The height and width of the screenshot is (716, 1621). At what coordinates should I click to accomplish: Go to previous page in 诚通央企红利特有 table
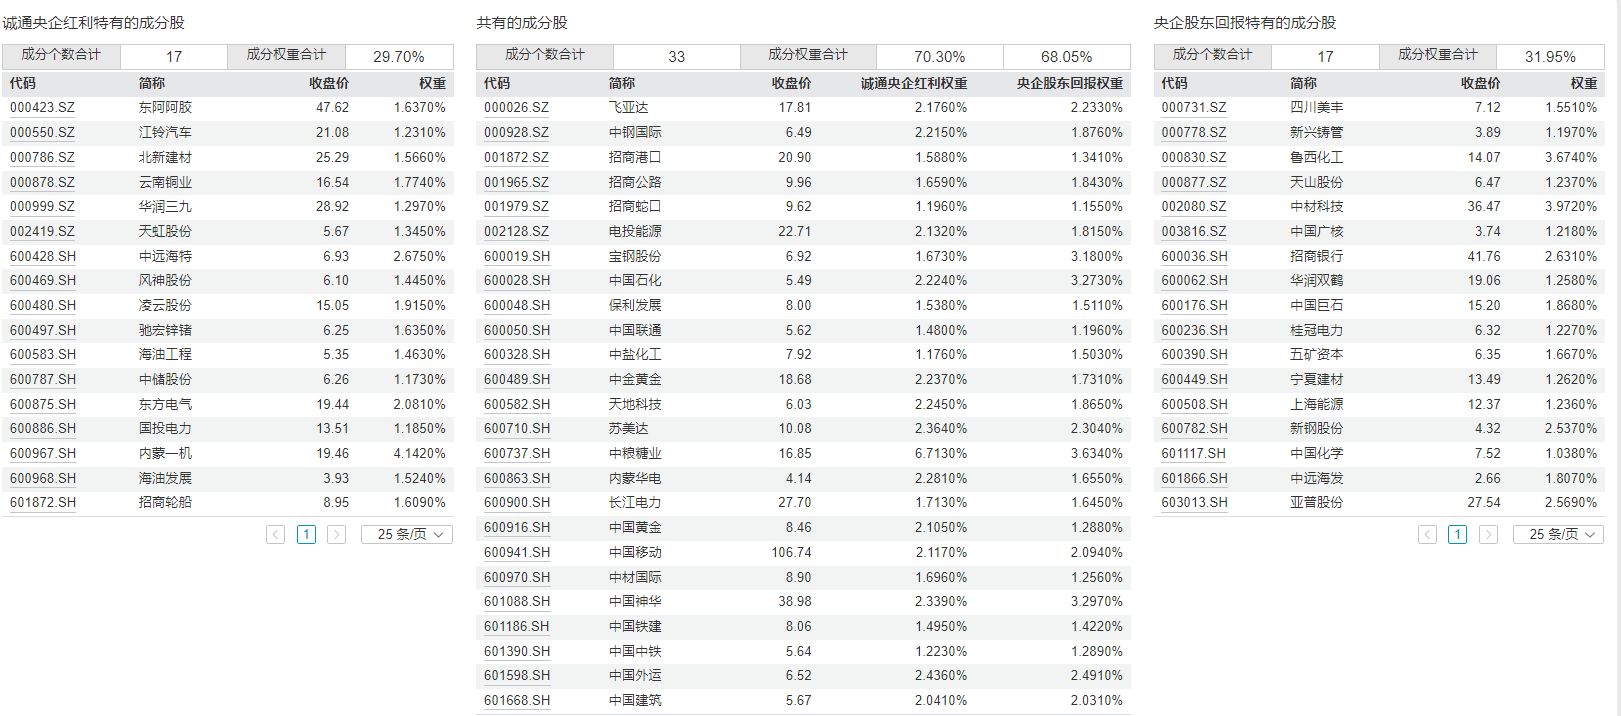(x=276, y=534)
